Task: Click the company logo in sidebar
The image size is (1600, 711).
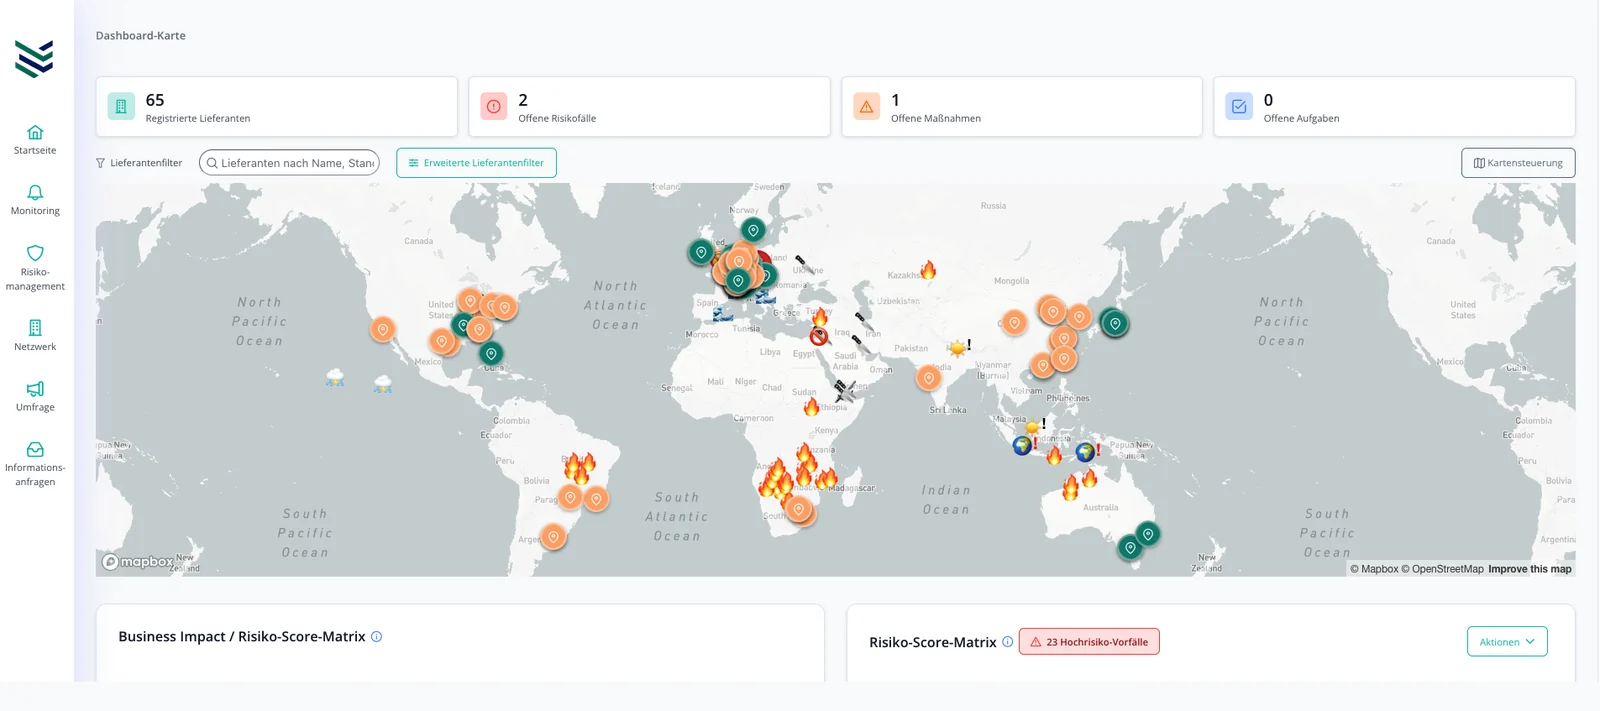Action: point(34,59)
